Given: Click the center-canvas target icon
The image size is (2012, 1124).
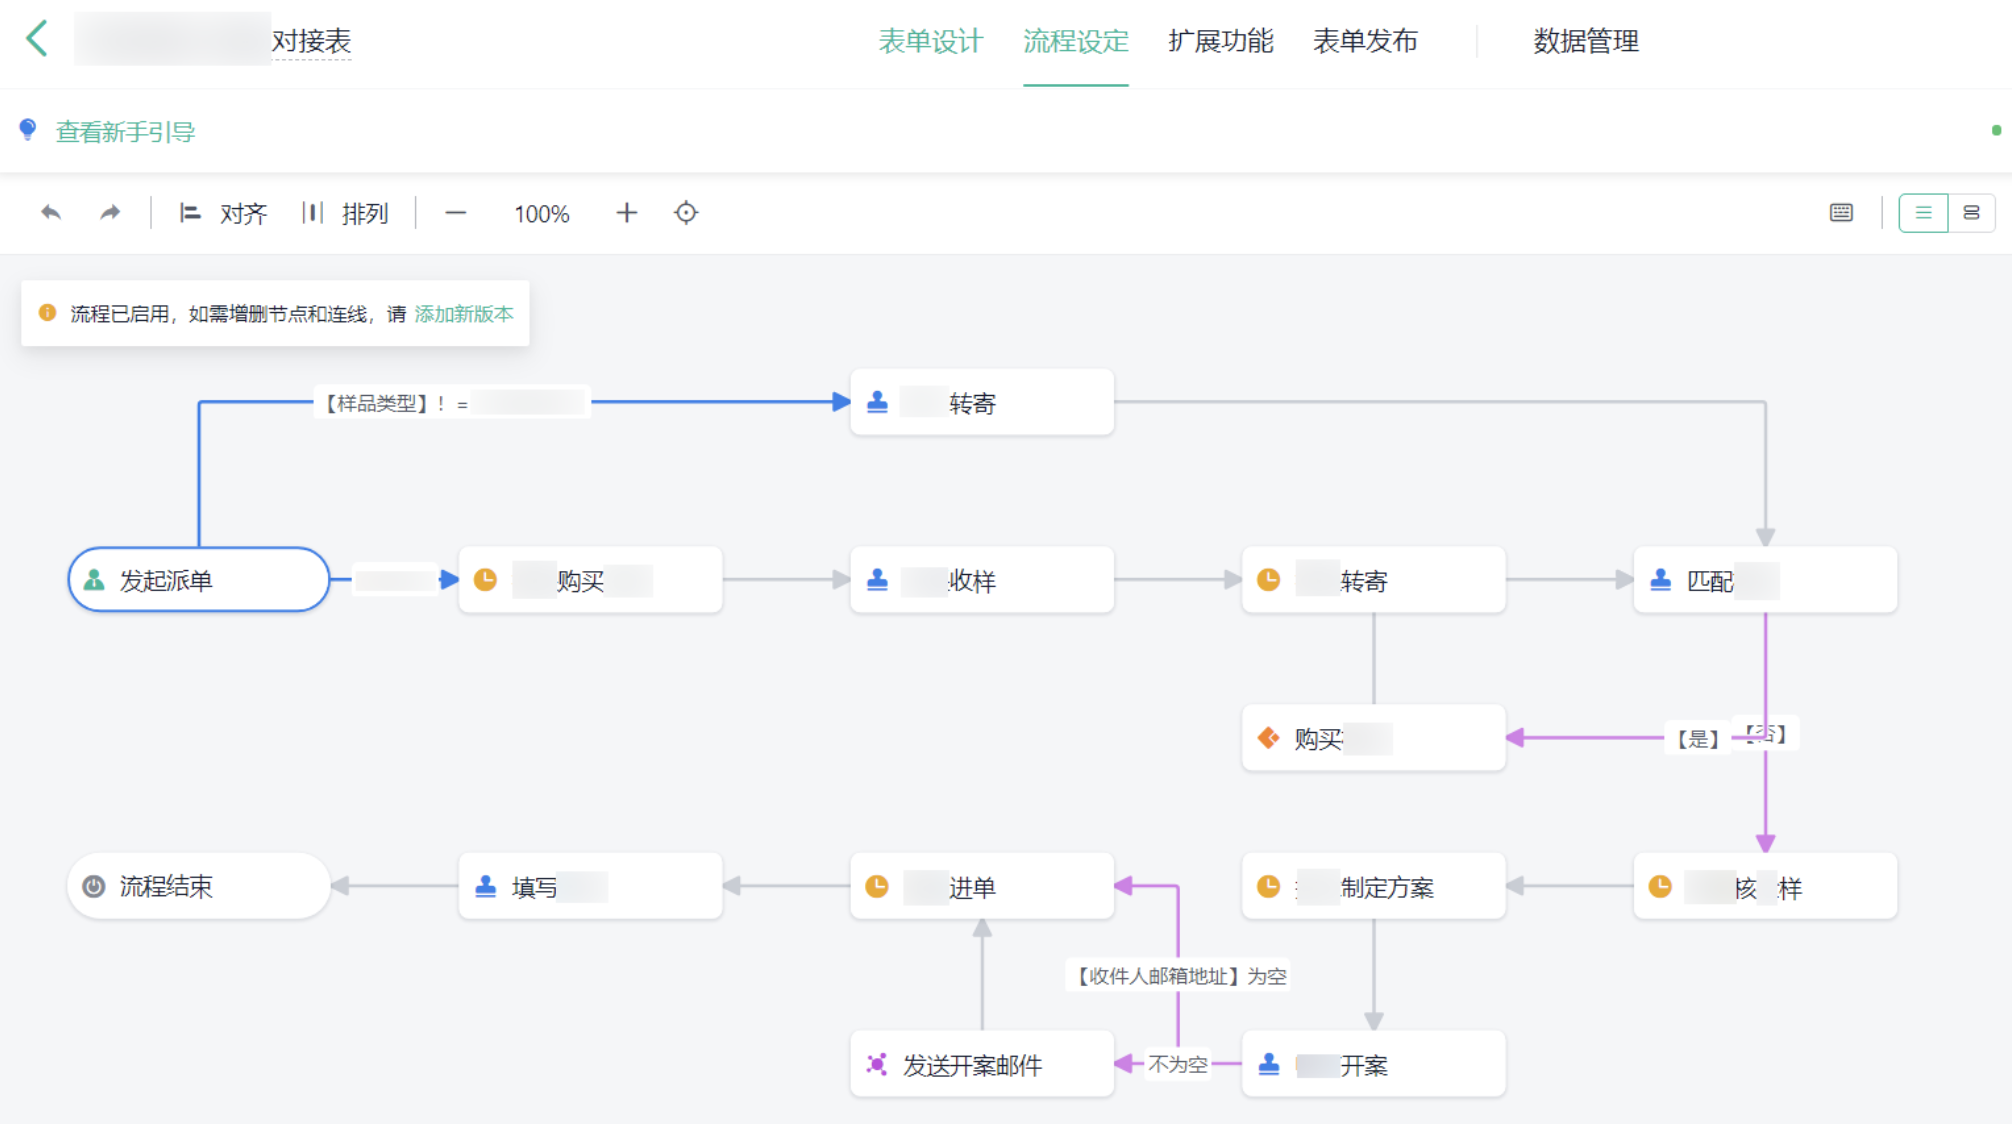Looking at the screenshot, I should click(x=686, y=213).
